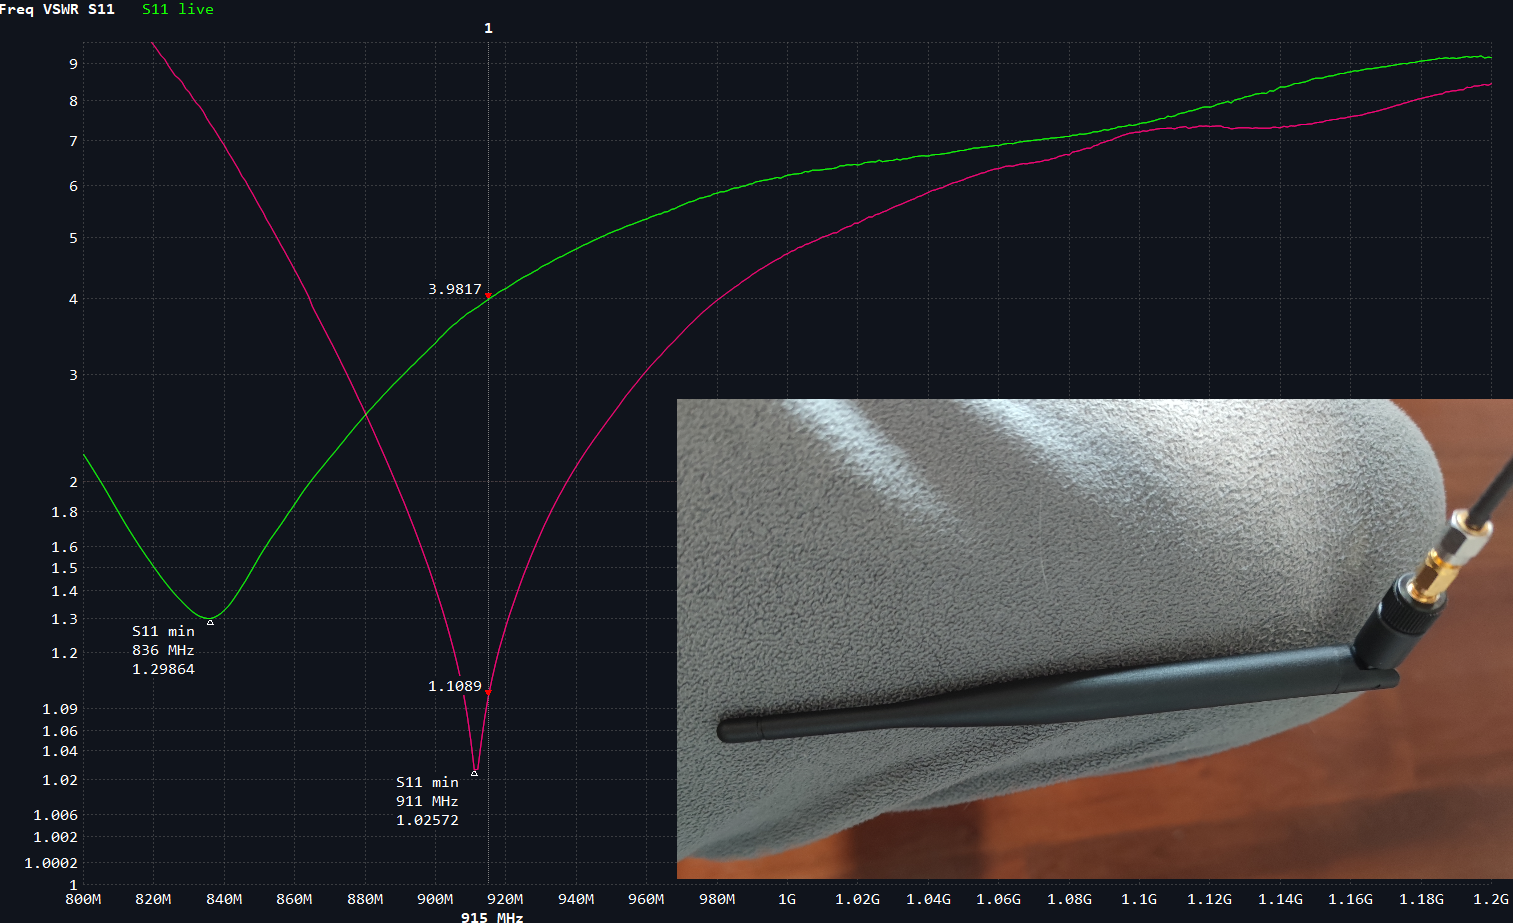Click the 1G frequency axis tick label
The image size is (1513, 923).
[x=787, y=899]
